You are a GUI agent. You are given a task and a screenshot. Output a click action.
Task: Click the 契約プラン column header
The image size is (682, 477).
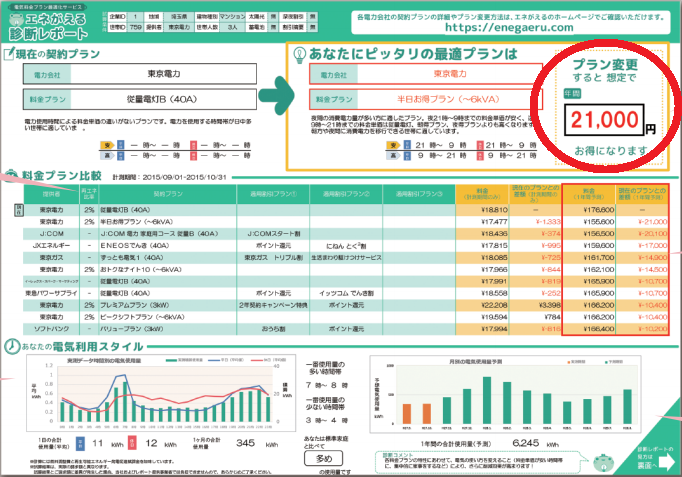[x=168, y=194]
